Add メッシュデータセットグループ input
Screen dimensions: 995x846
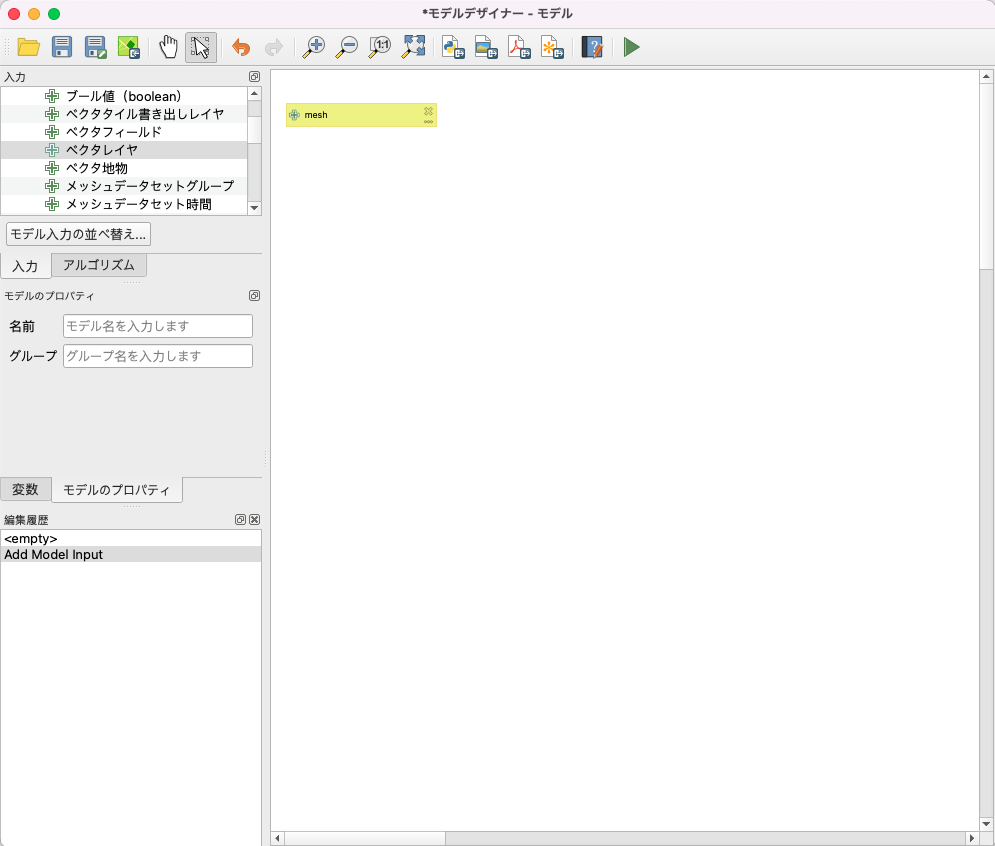click(x=124, y=186)
